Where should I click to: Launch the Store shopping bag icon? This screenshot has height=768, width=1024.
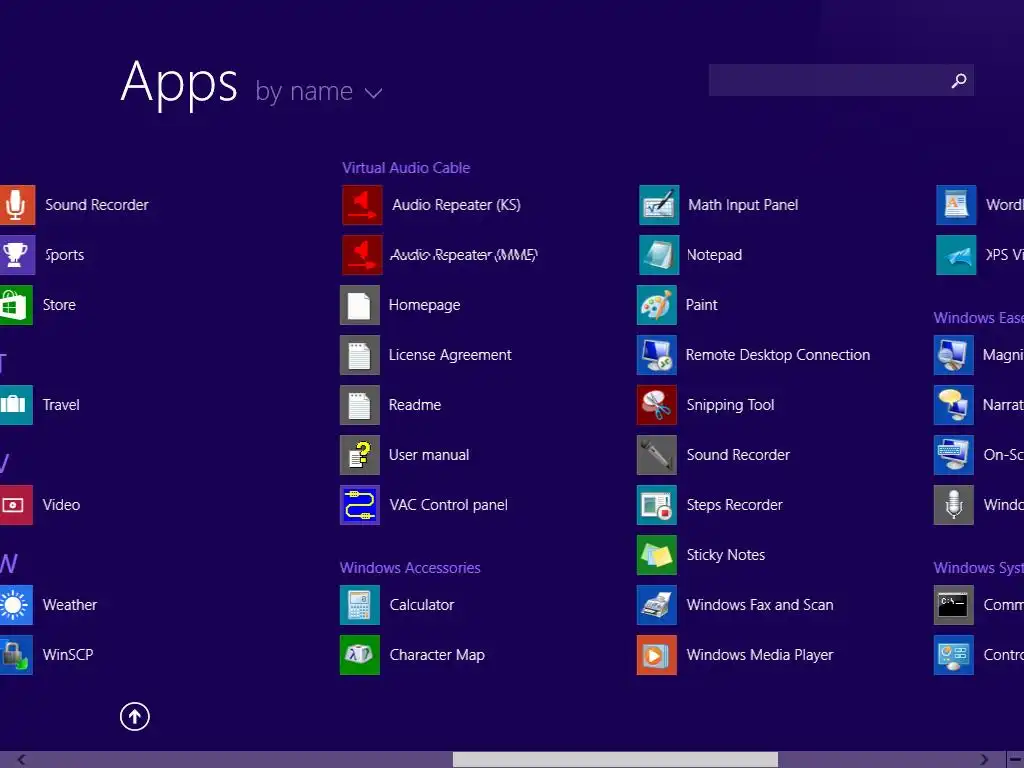(16, 305)
